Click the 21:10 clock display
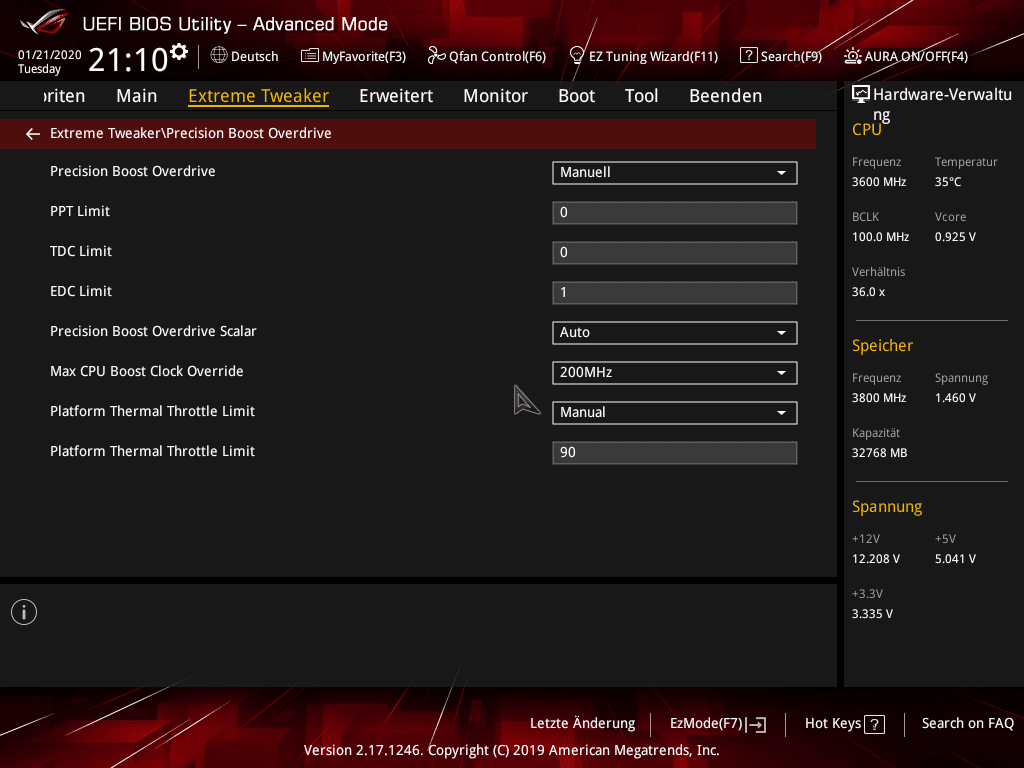The image size is (1024, 768). (128, 59)
